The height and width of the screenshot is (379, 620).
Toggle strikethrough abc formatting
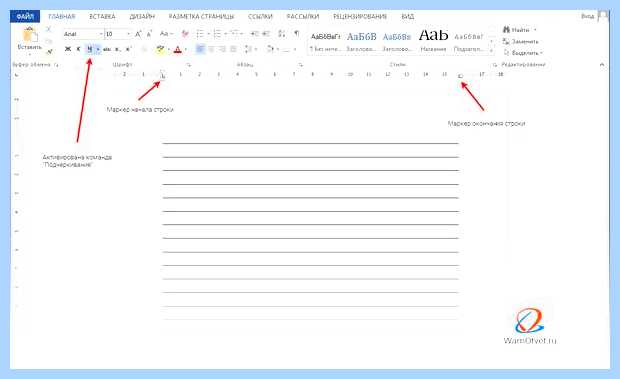[x=107, y=49]
